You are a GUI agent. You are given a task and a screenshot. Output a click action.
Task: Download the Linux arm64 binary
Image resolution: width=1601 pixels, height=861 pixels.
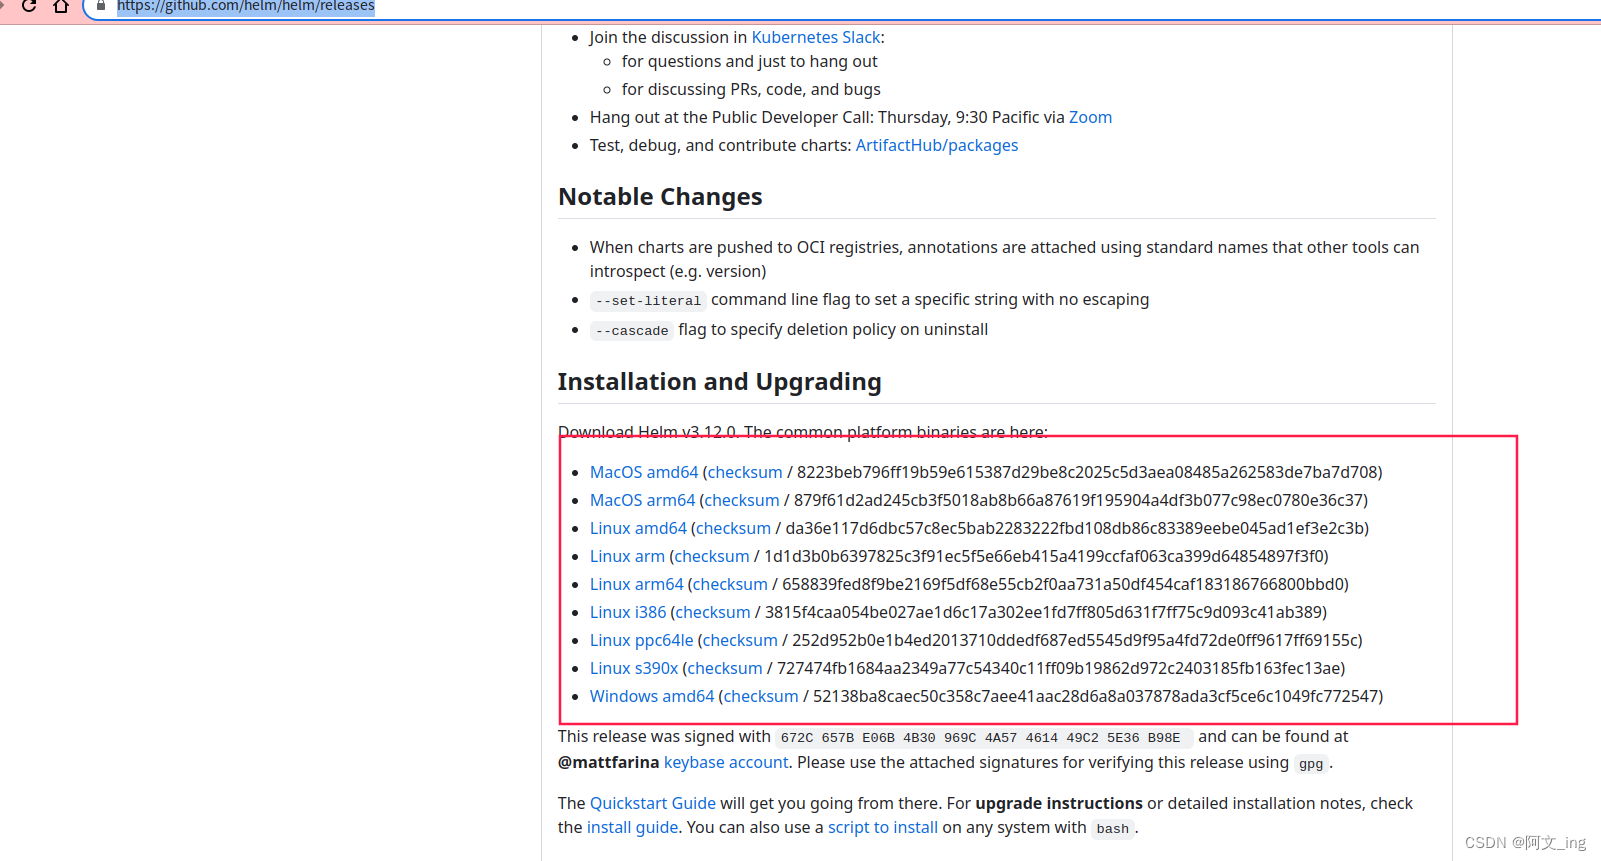[636, 583]
